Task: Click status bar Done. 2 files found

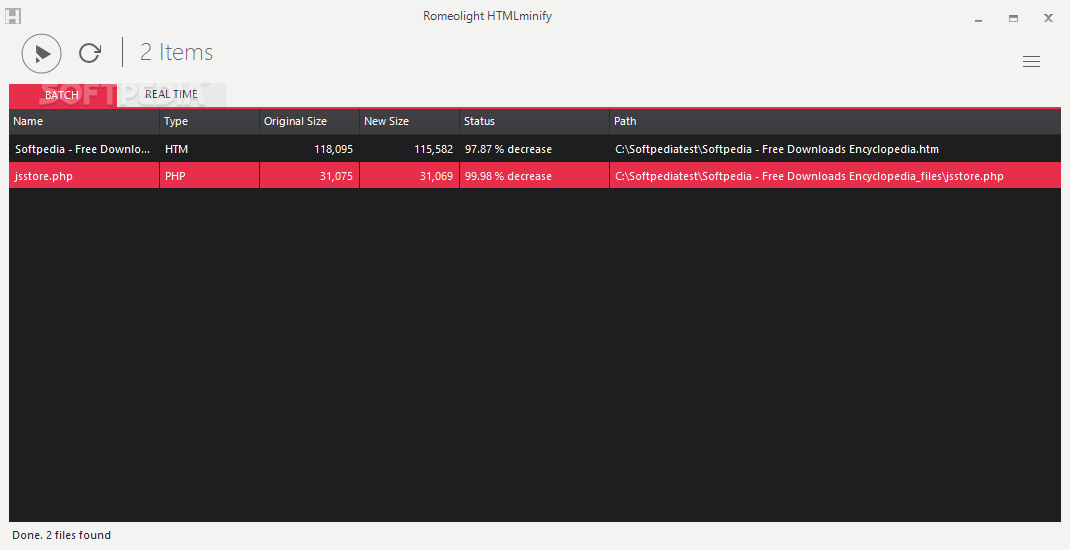Action: point(61,535)
